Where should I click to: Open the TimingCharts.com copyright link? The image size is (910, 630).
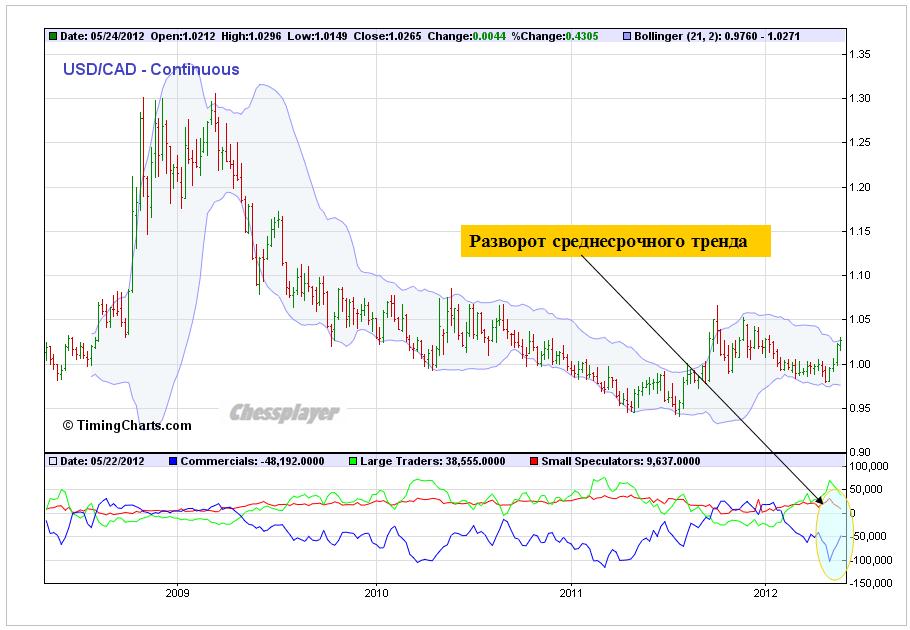(x=126, y=425)
